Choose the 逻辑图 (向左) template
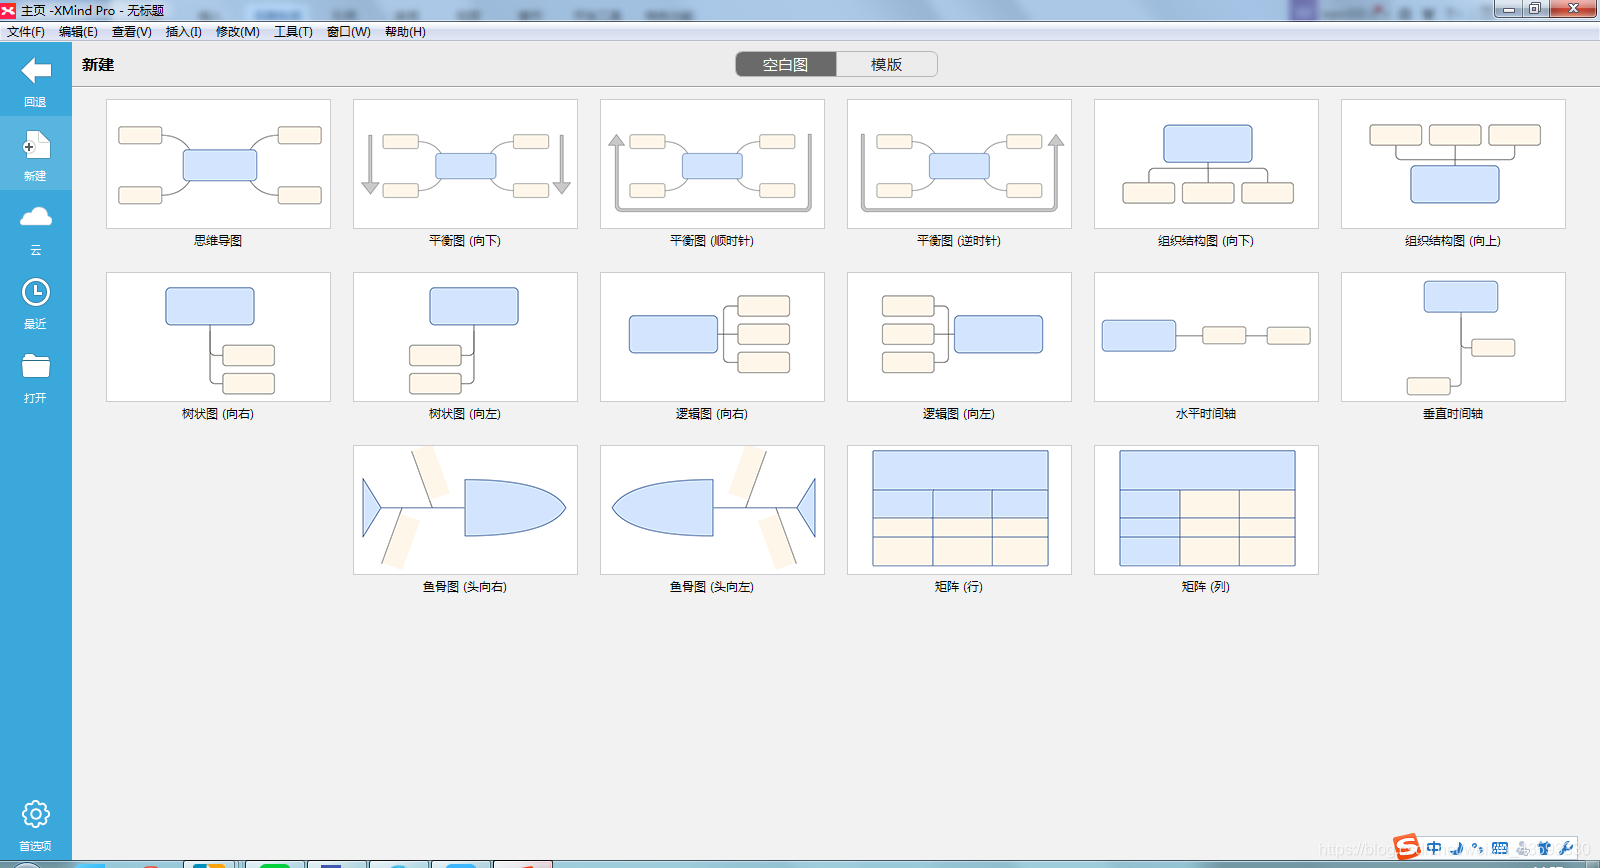Image resolution: width=1600 pixels, height=868 pixels. pos(959,337)
